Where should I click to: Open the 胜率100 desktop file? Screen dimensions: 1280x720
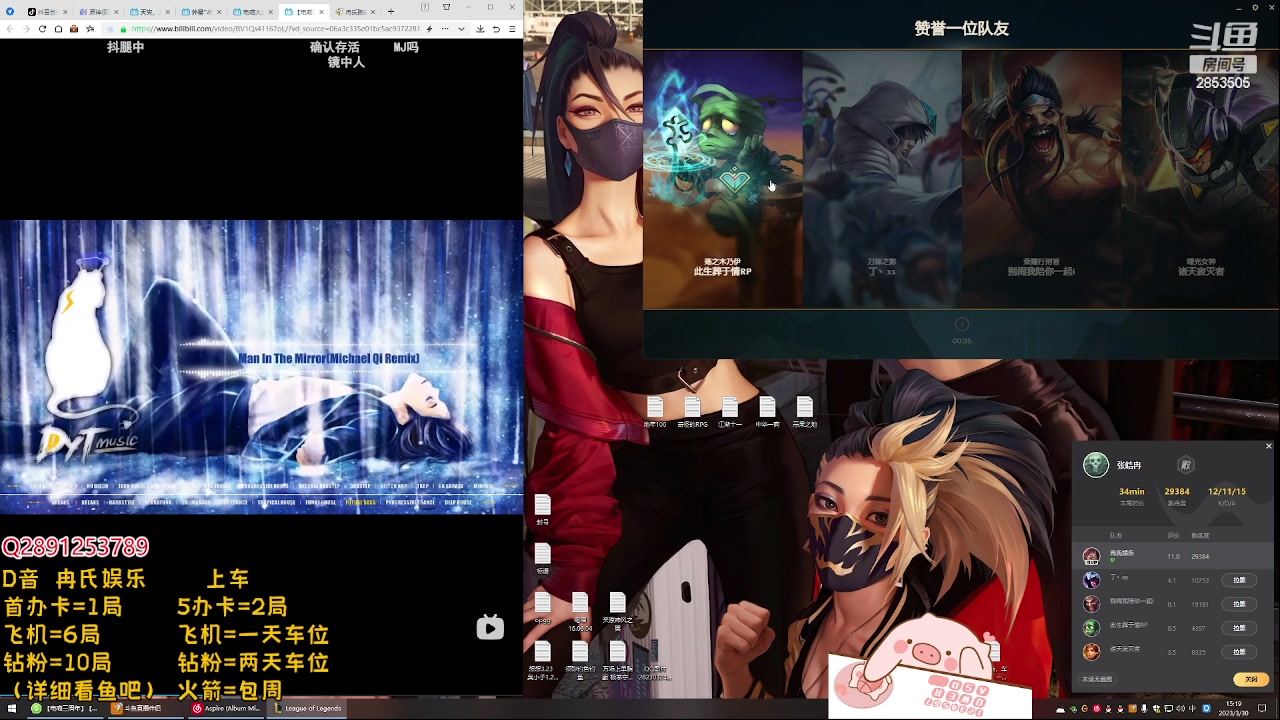655,412
